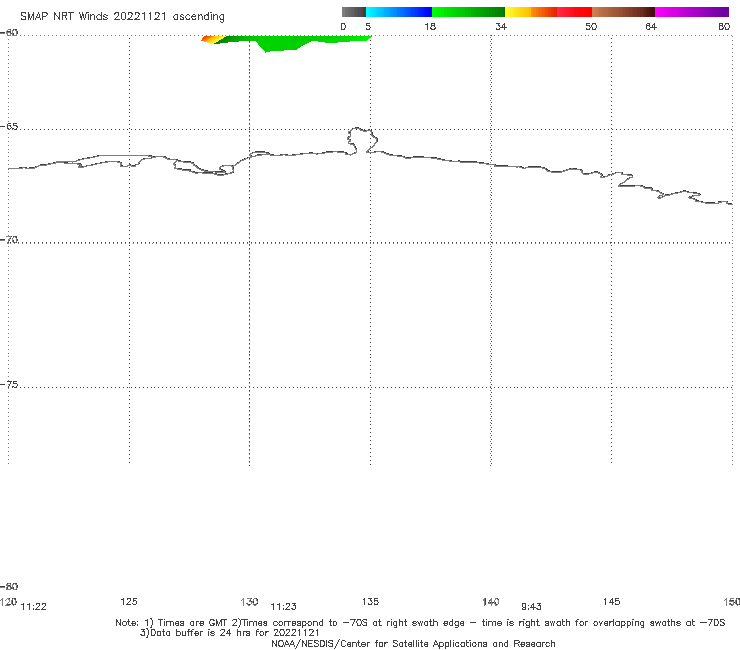Click the swath time '11:22'
The width and height of the screenshot is (740, 650).
coord(34,607)
